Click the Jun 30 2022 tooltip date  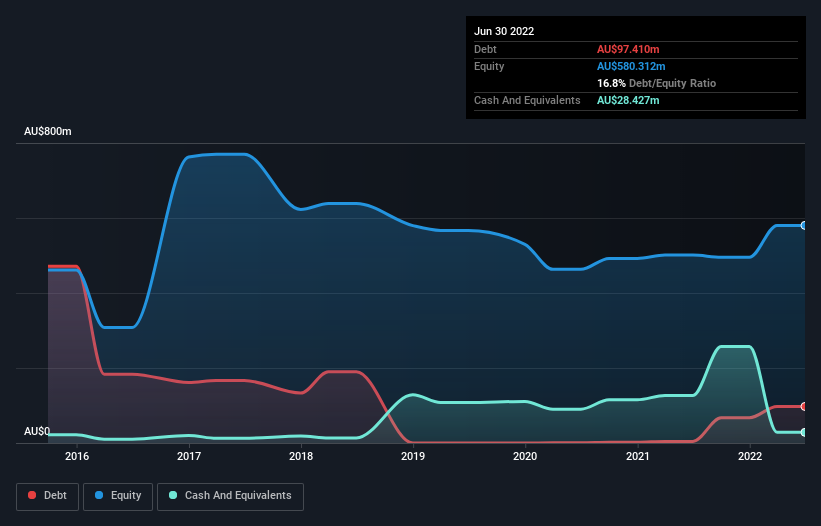coord(504,31)
